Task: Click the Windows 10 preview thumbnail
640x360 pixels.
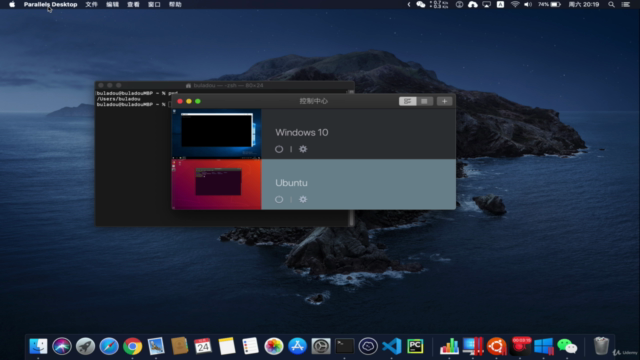Action: pos(216,134)
